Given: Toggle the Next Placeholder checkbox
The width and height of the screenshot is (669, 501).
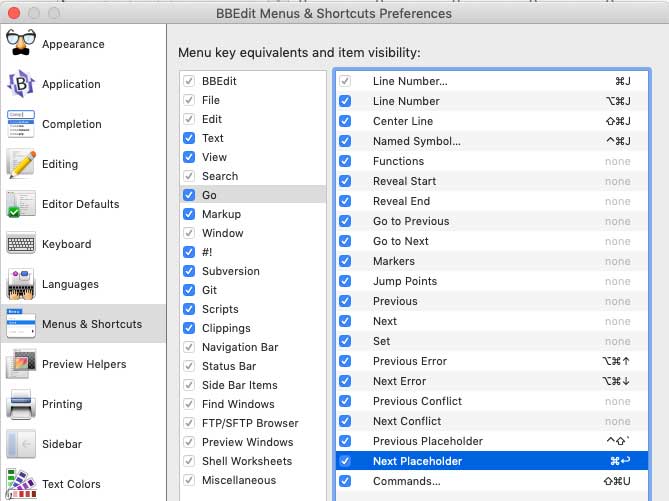Looking at the screenshot, I should [x=345, y=461].
